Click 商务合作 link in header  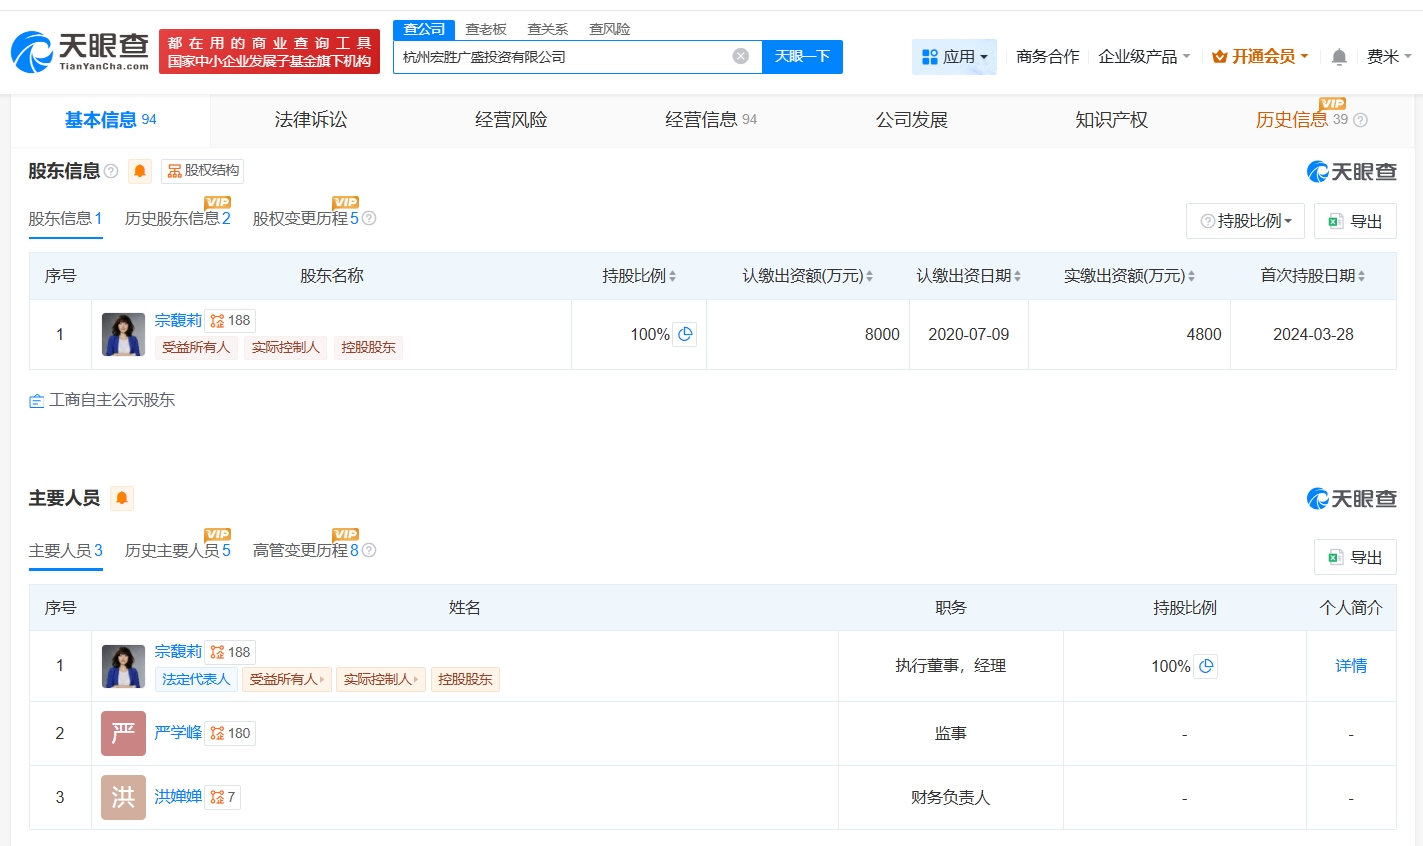pyautogui.click(x=1047, y=57)
